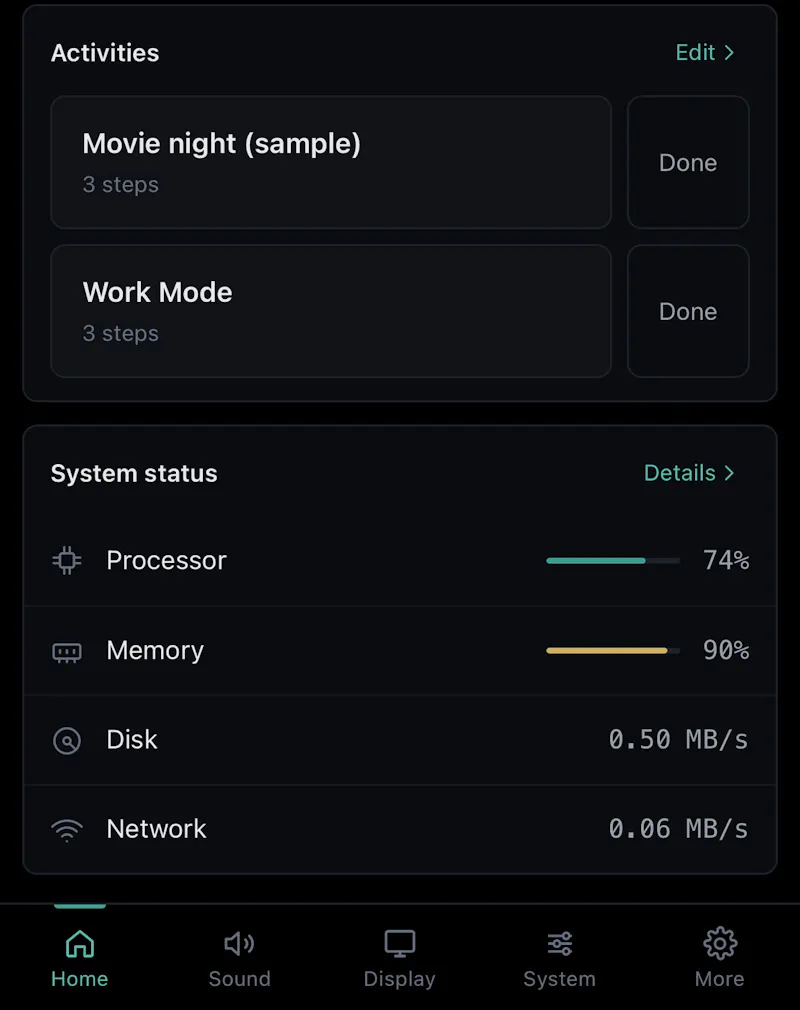Select the Network 0.06 MB/s row
Viewport: 800px width, 1010px height.
399,829
